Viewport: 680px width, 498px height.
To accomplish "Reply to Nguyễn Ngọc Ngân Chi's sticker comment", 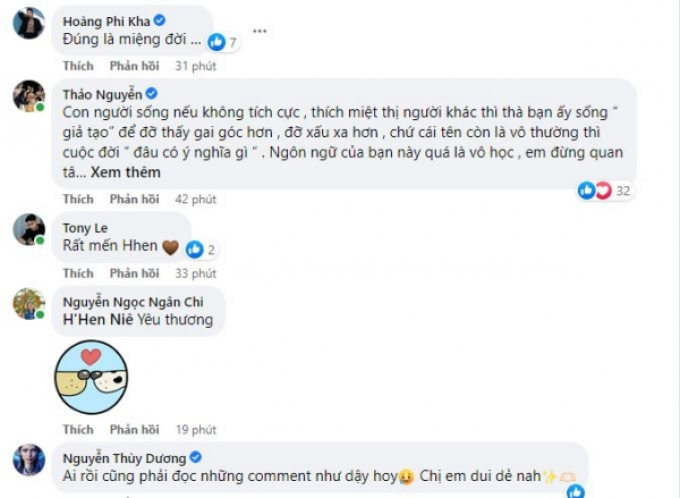I will (x=134, y=429).
